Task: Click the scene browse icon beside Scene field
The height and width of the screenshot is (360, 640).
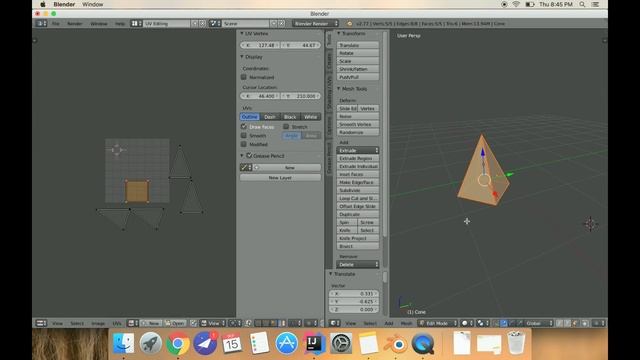Action: 215,24
